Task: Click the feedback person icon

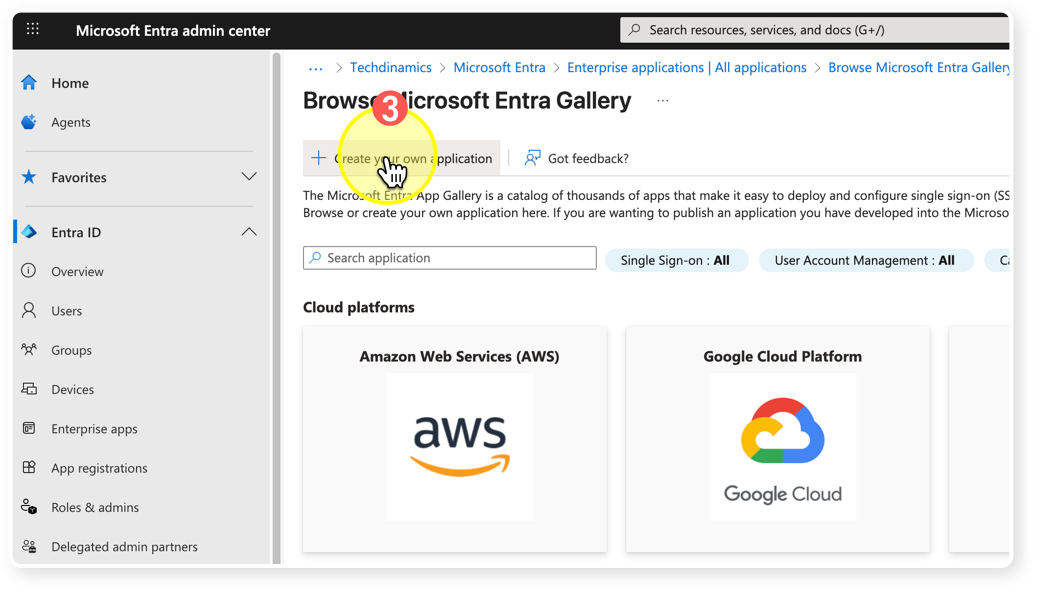Action: [x=532, y=158]
